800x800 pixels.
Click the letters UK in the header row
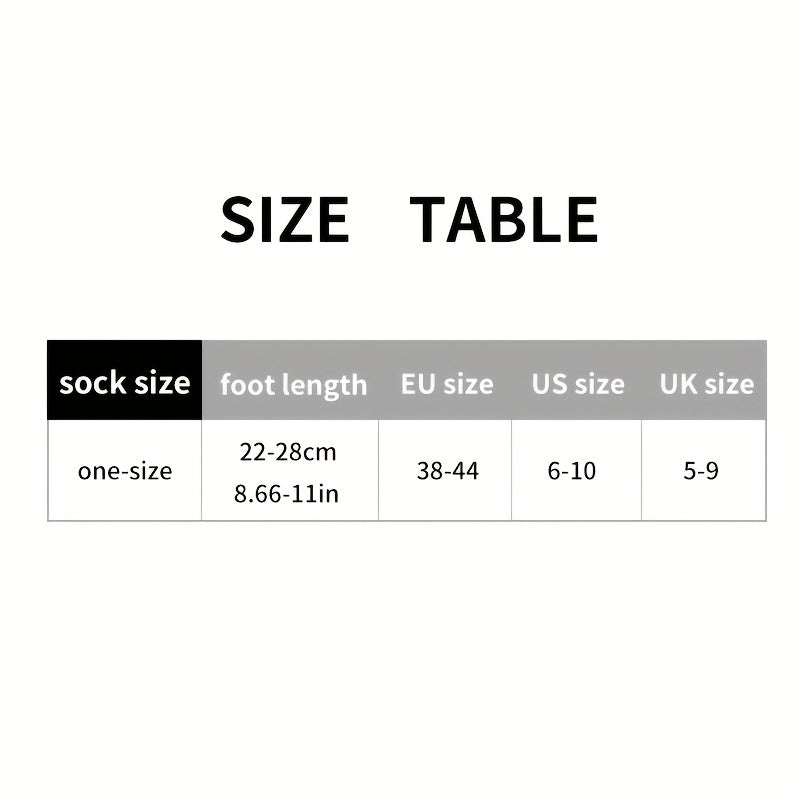coord(677,384)
